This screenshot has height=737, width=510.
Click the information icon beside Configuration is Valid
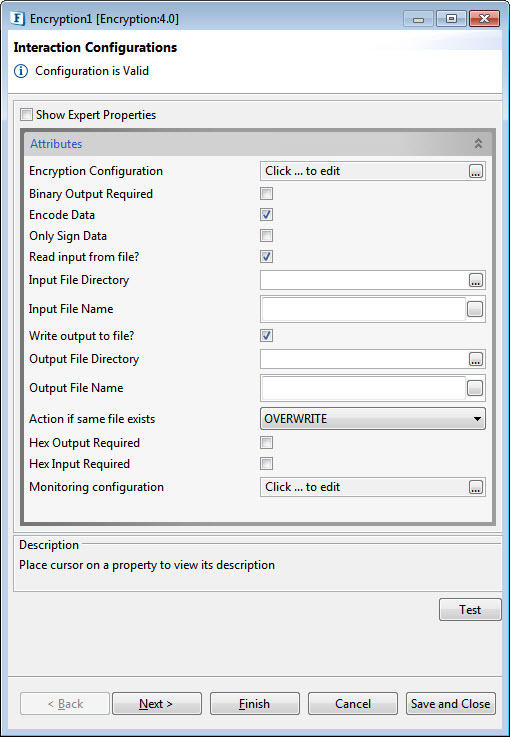click(21, 71)
